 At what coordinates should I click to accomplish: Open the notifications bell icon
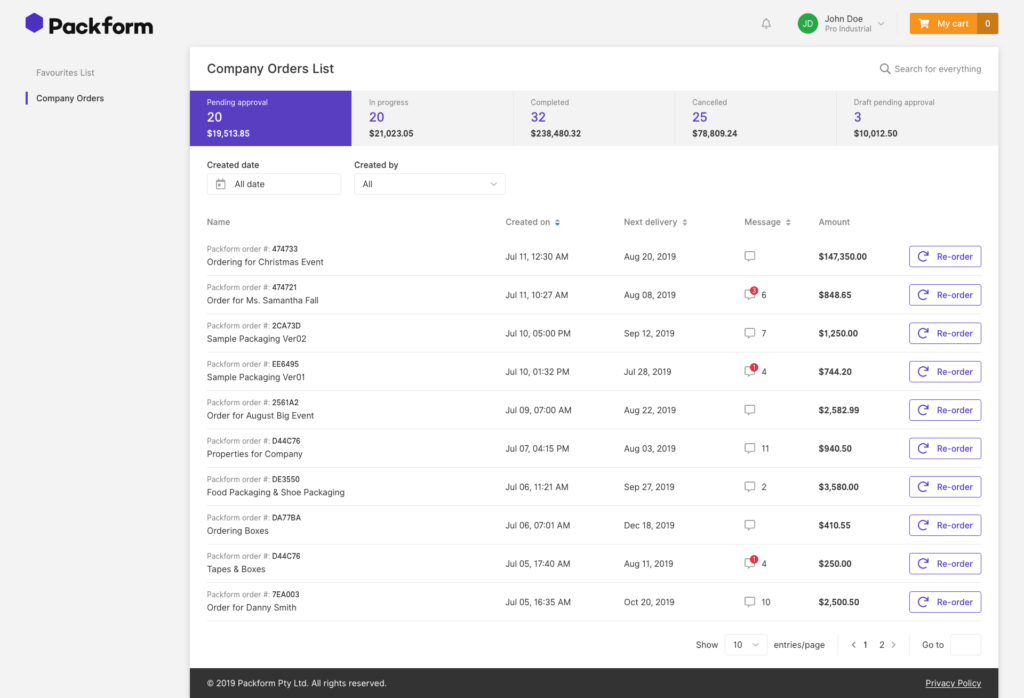(766, 24)
